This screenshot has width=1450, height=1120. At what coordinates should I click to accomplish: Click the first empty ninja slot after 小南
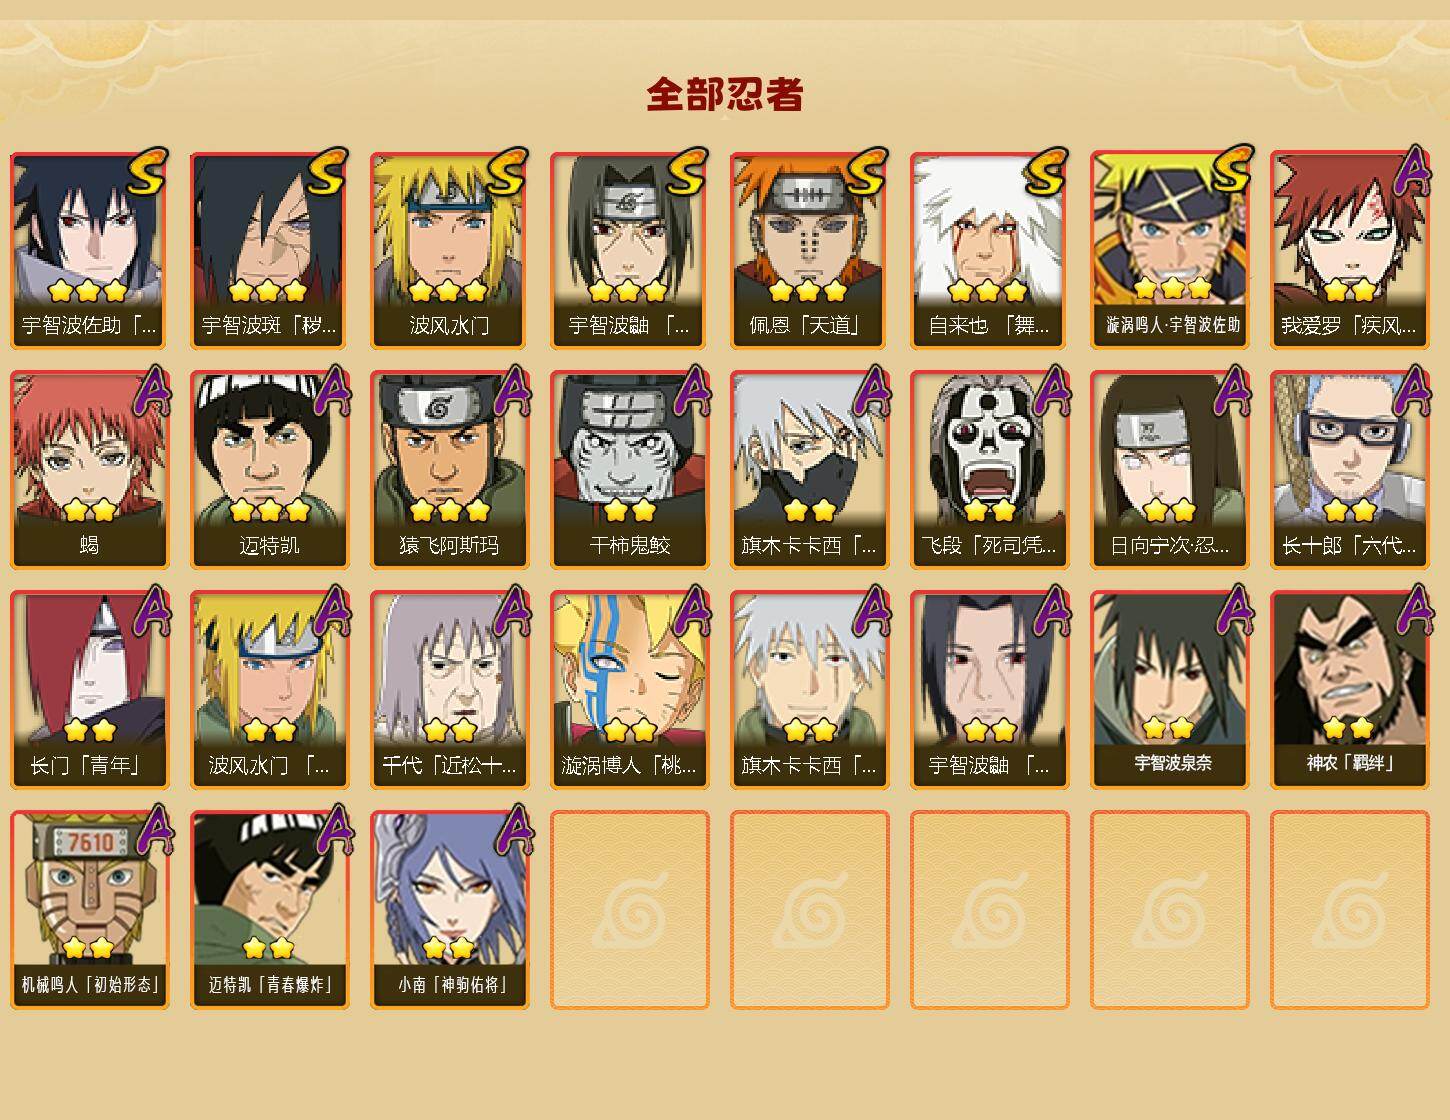[x=629, y=910]
